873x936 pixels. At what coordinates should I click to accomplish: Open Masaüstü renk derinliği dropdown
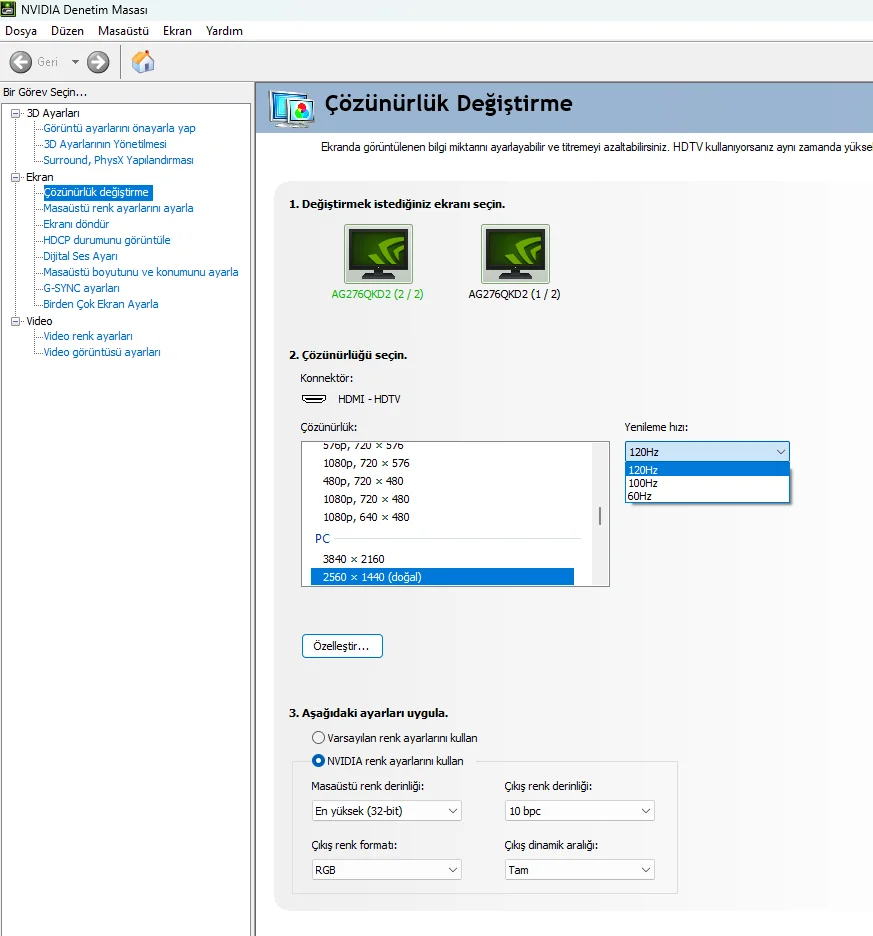click(x=386, y=811)
